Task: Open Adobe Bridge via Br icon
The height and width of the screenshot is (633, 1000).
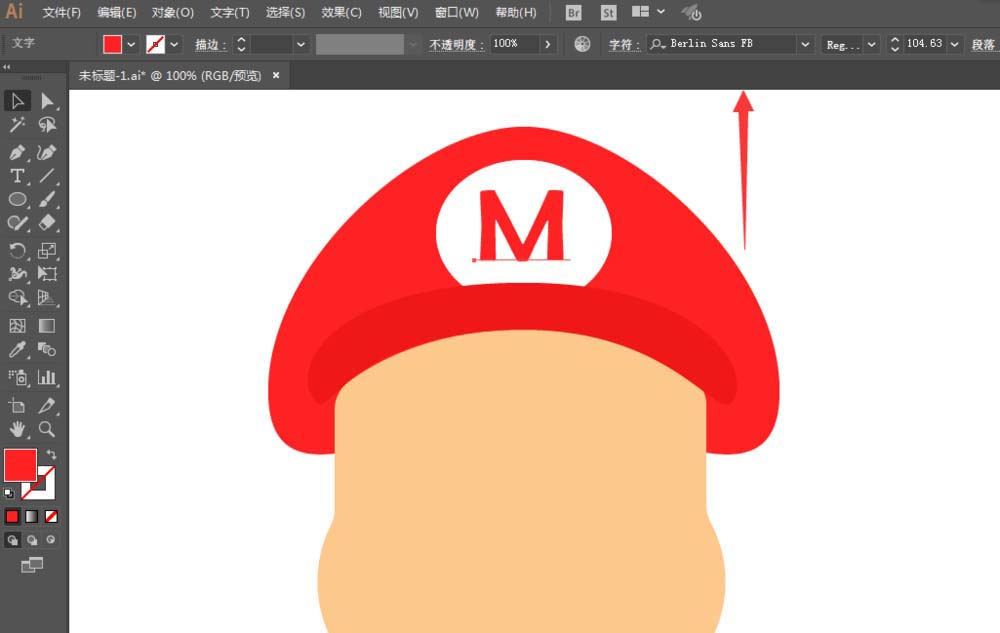Action: (573, 12)
